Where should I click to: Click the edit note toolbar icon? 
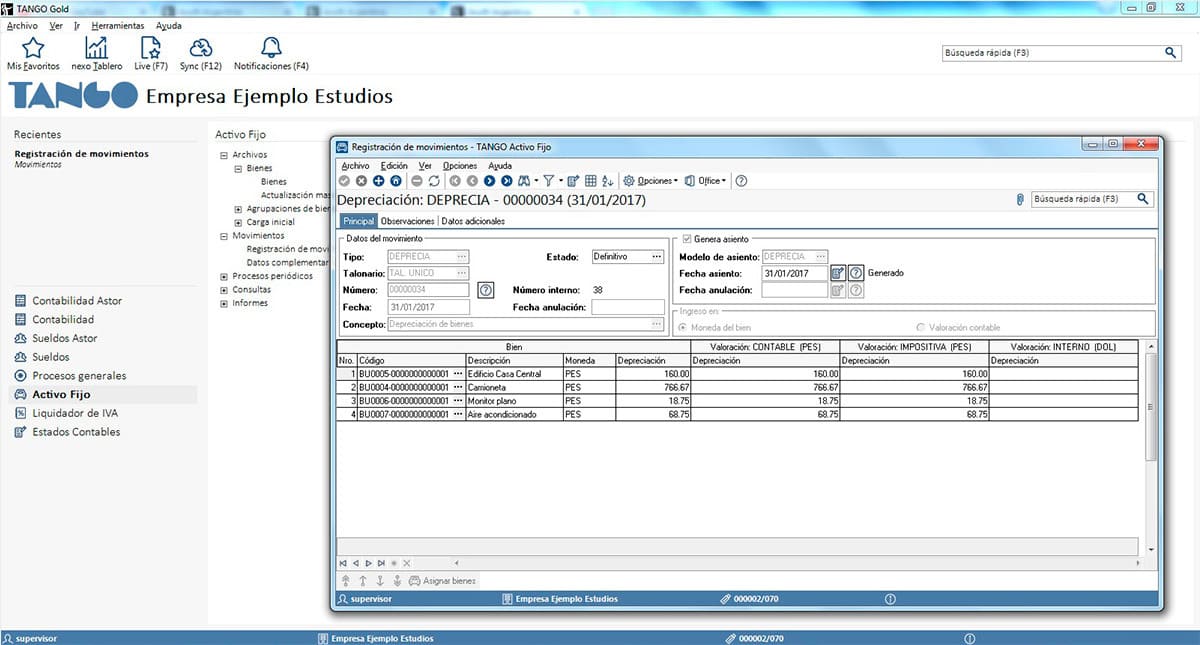(x=574, y=181)
